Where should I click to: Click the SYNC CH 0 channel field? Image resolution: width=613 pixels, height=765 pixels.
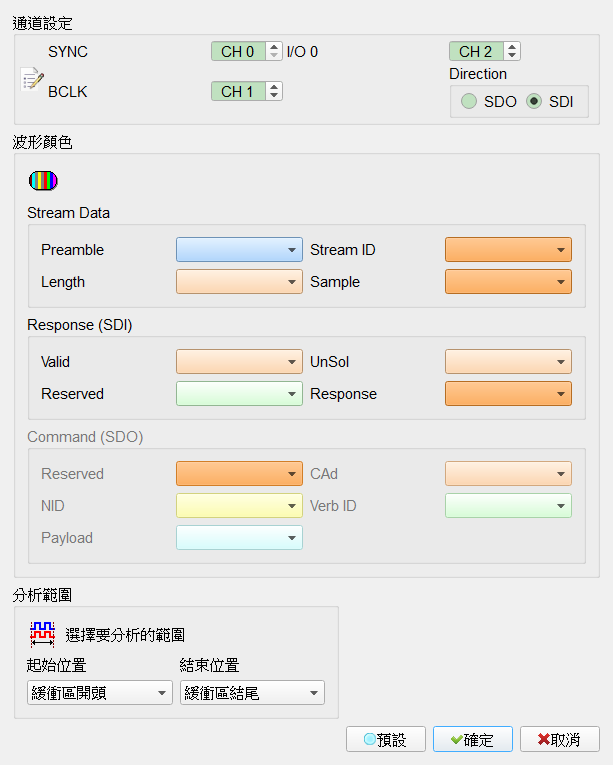coord(238,51)
